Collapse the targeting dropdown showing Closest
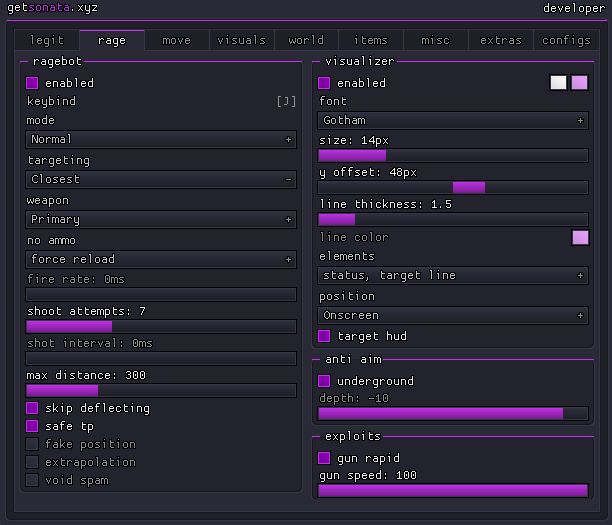The image size is (612, 525). pos(161,179)
